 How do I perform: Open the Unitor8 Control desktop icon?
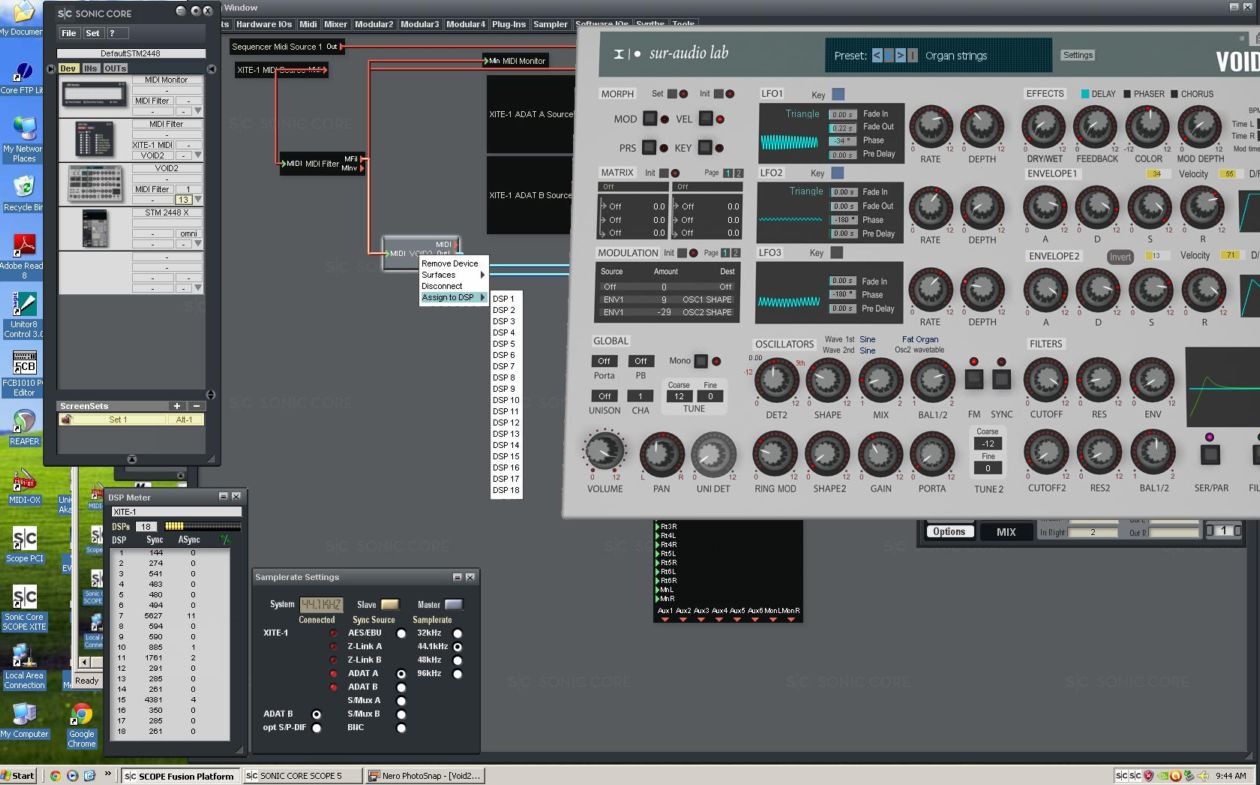[23, 315]
